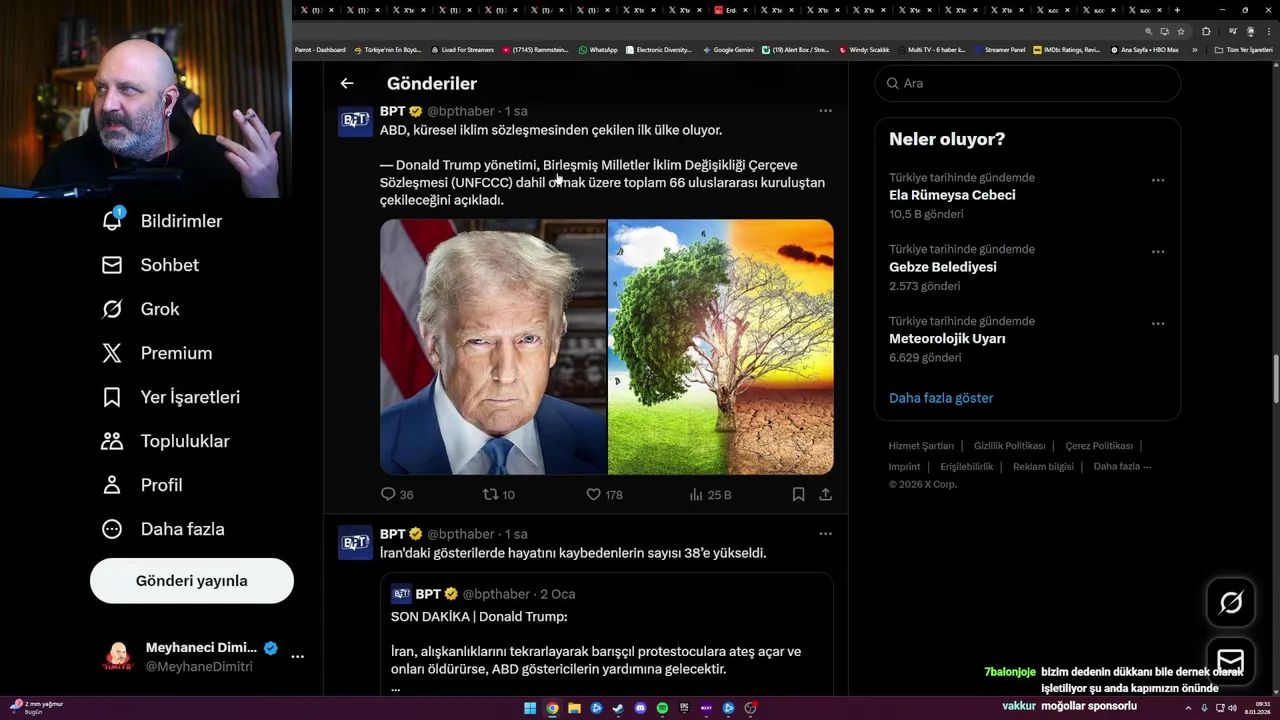The image size is (1280, 720).
Task: Open Google Gemini bookmark
Action: [728, 50]
